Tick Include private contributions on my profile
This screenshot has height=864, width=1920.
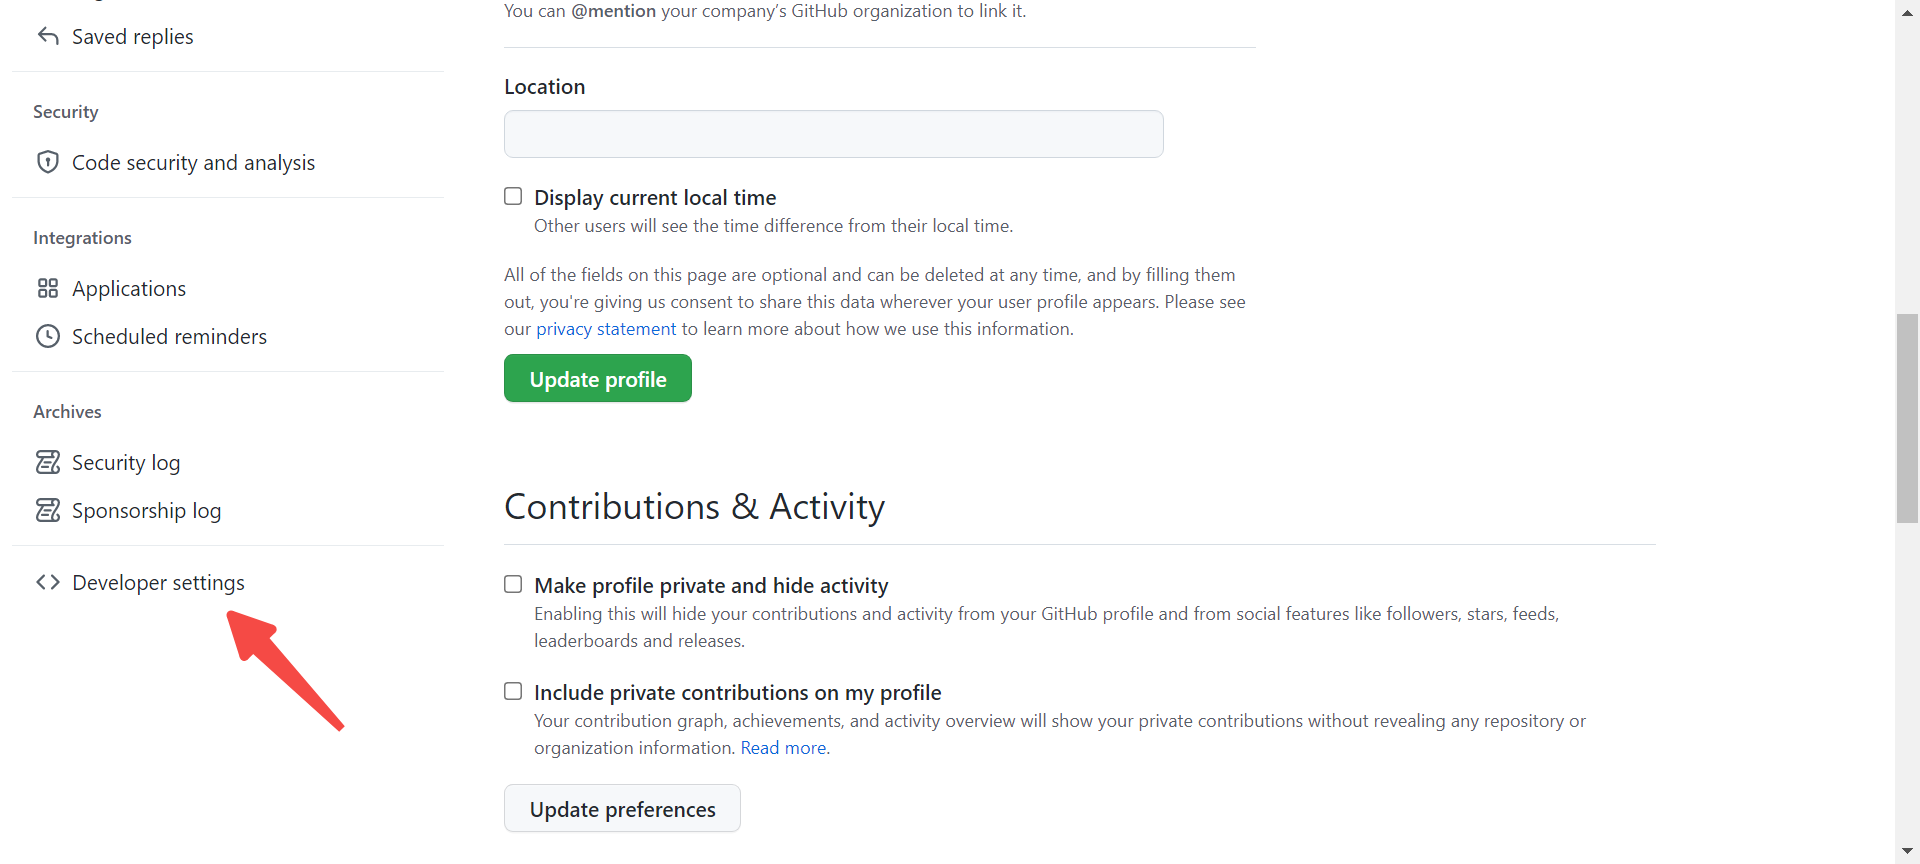513,691
